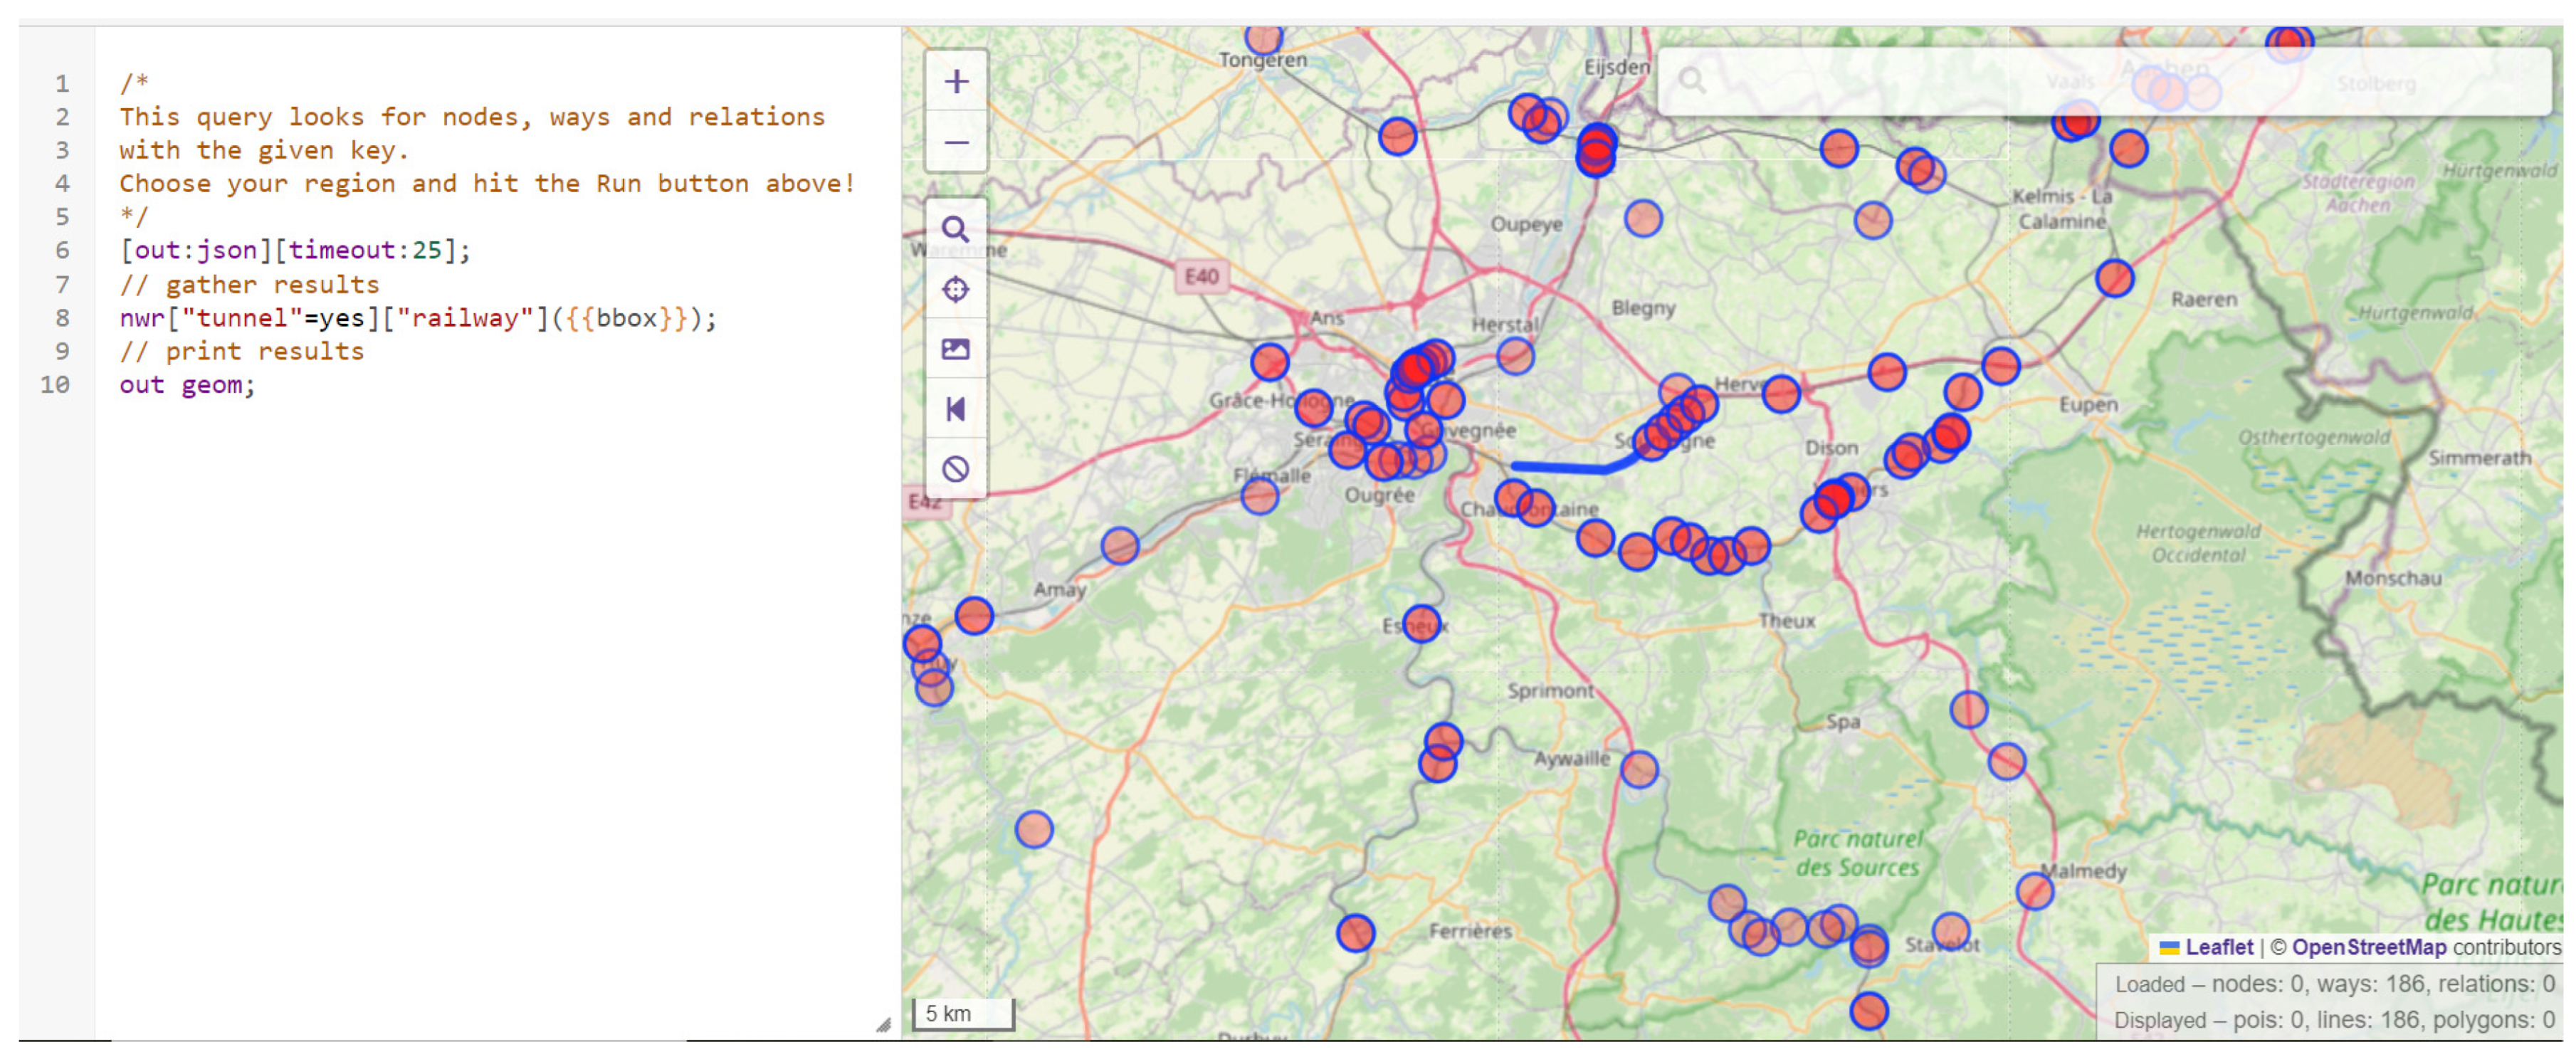Screen dimensions: 2576x1052
Task: Click line number 6 in editor gutter
Action: click(62, 250)
